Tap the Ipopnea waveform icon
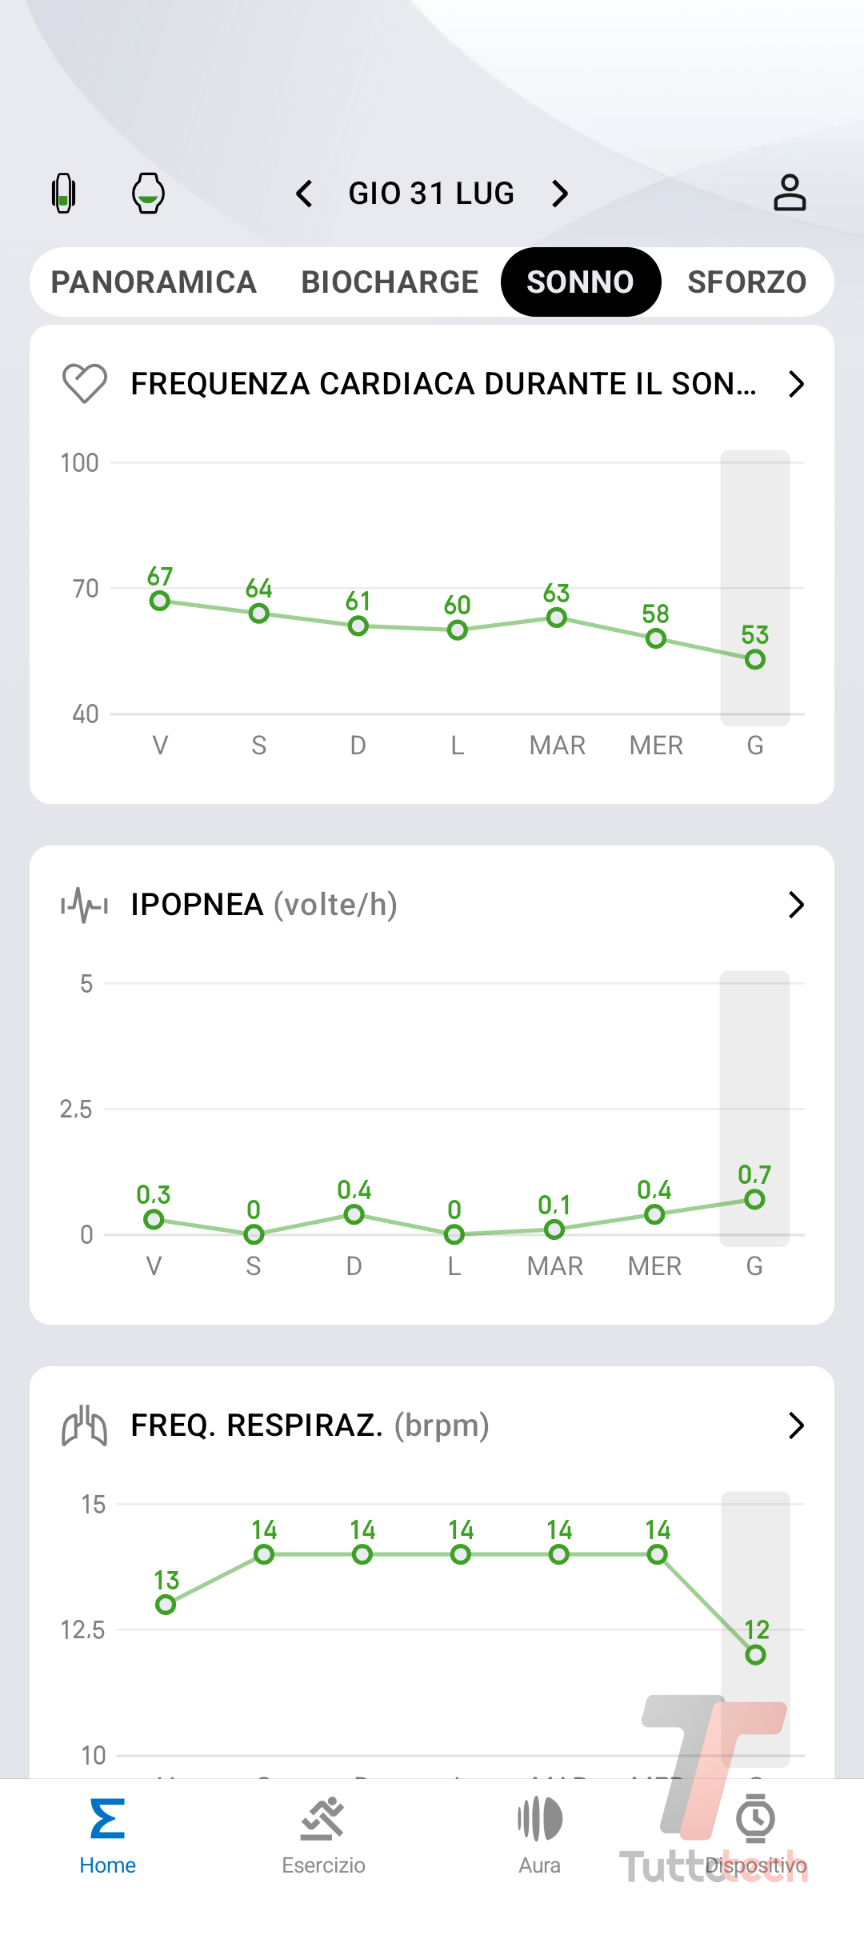The image size is (864, 1939). tap(85, 905)
